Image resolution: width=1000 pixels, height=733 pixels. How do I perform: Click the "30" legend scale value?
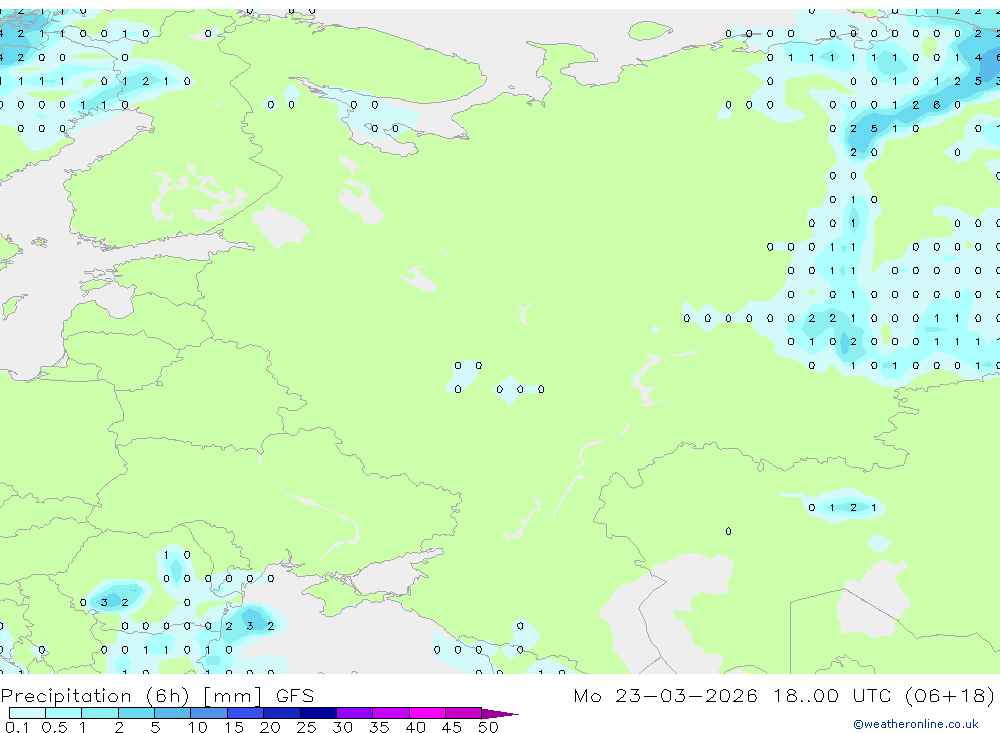point(342,727)
